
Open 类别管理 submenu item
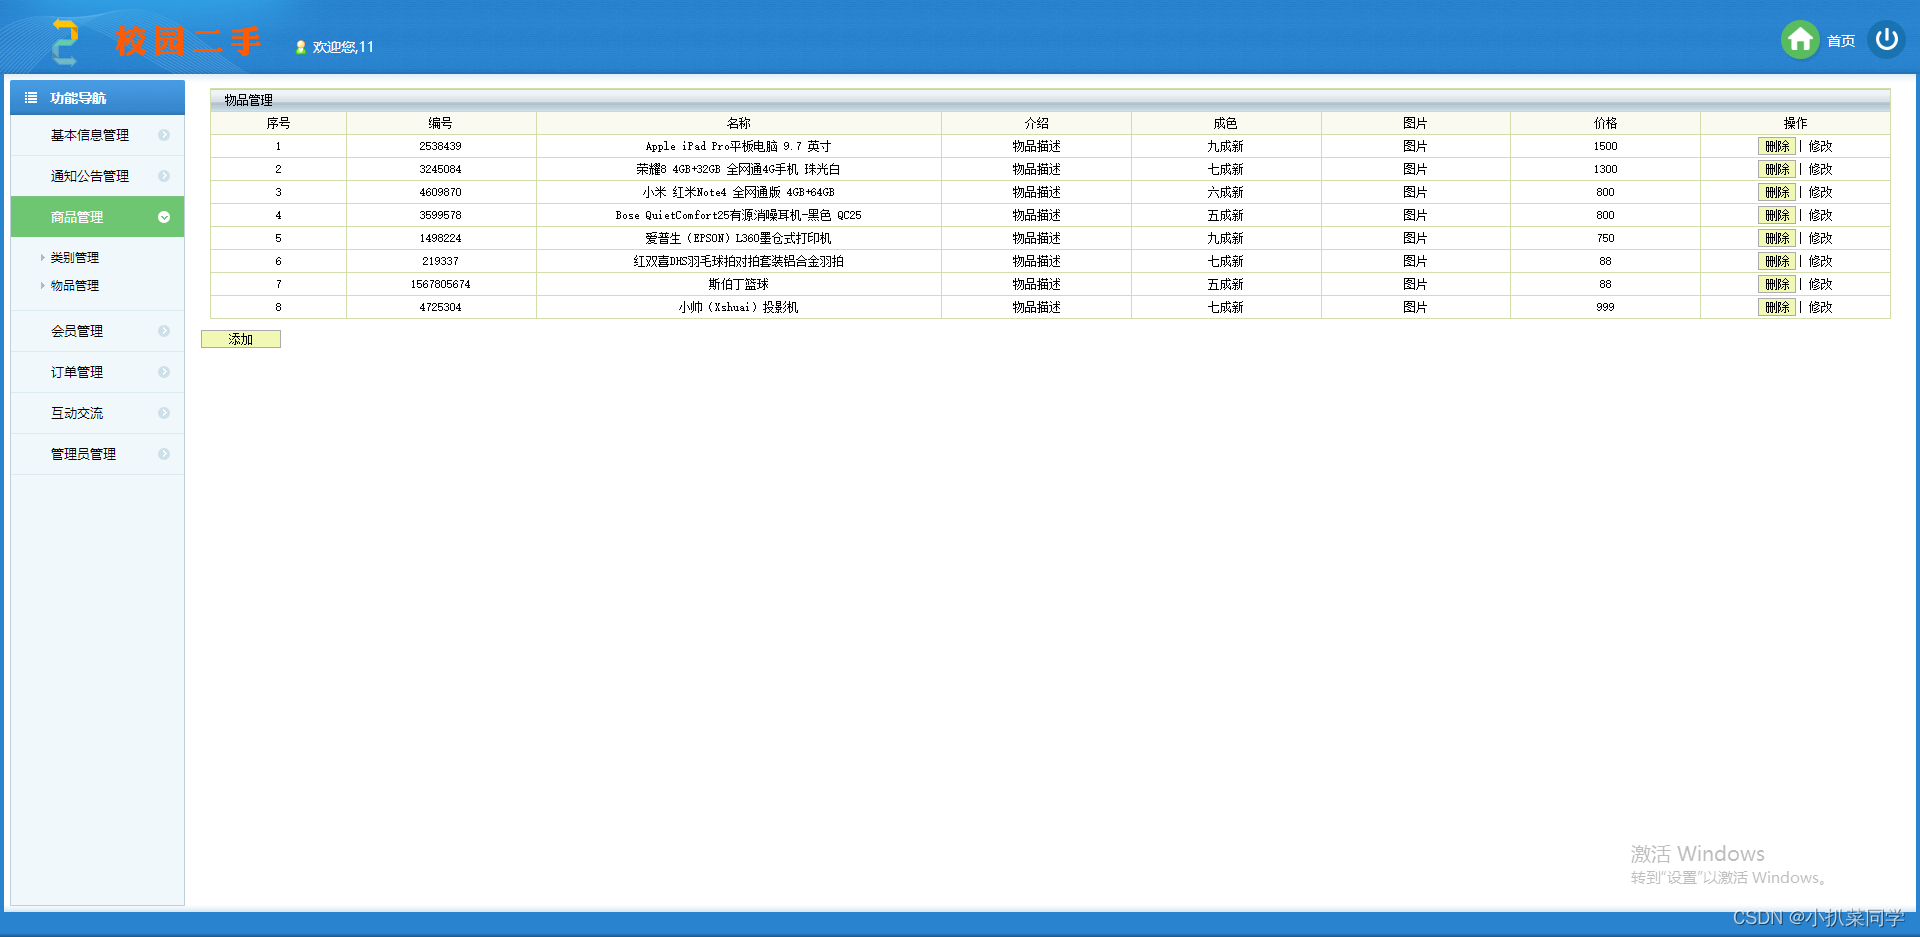click(75, 258)
